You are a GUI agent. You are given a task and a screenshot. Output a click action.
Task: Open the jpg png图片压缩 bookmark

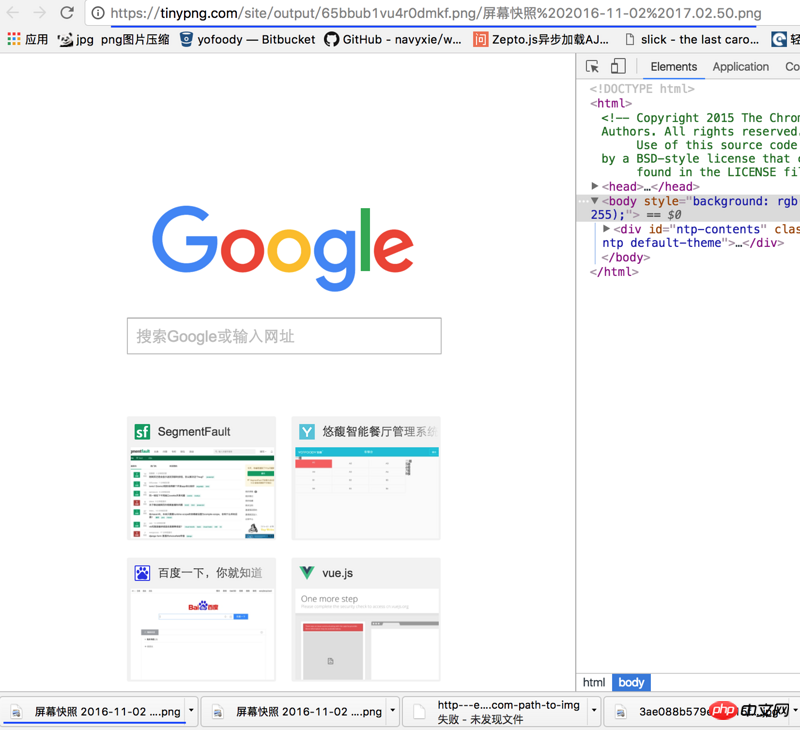pyautogui.click(x=113, y=39)
